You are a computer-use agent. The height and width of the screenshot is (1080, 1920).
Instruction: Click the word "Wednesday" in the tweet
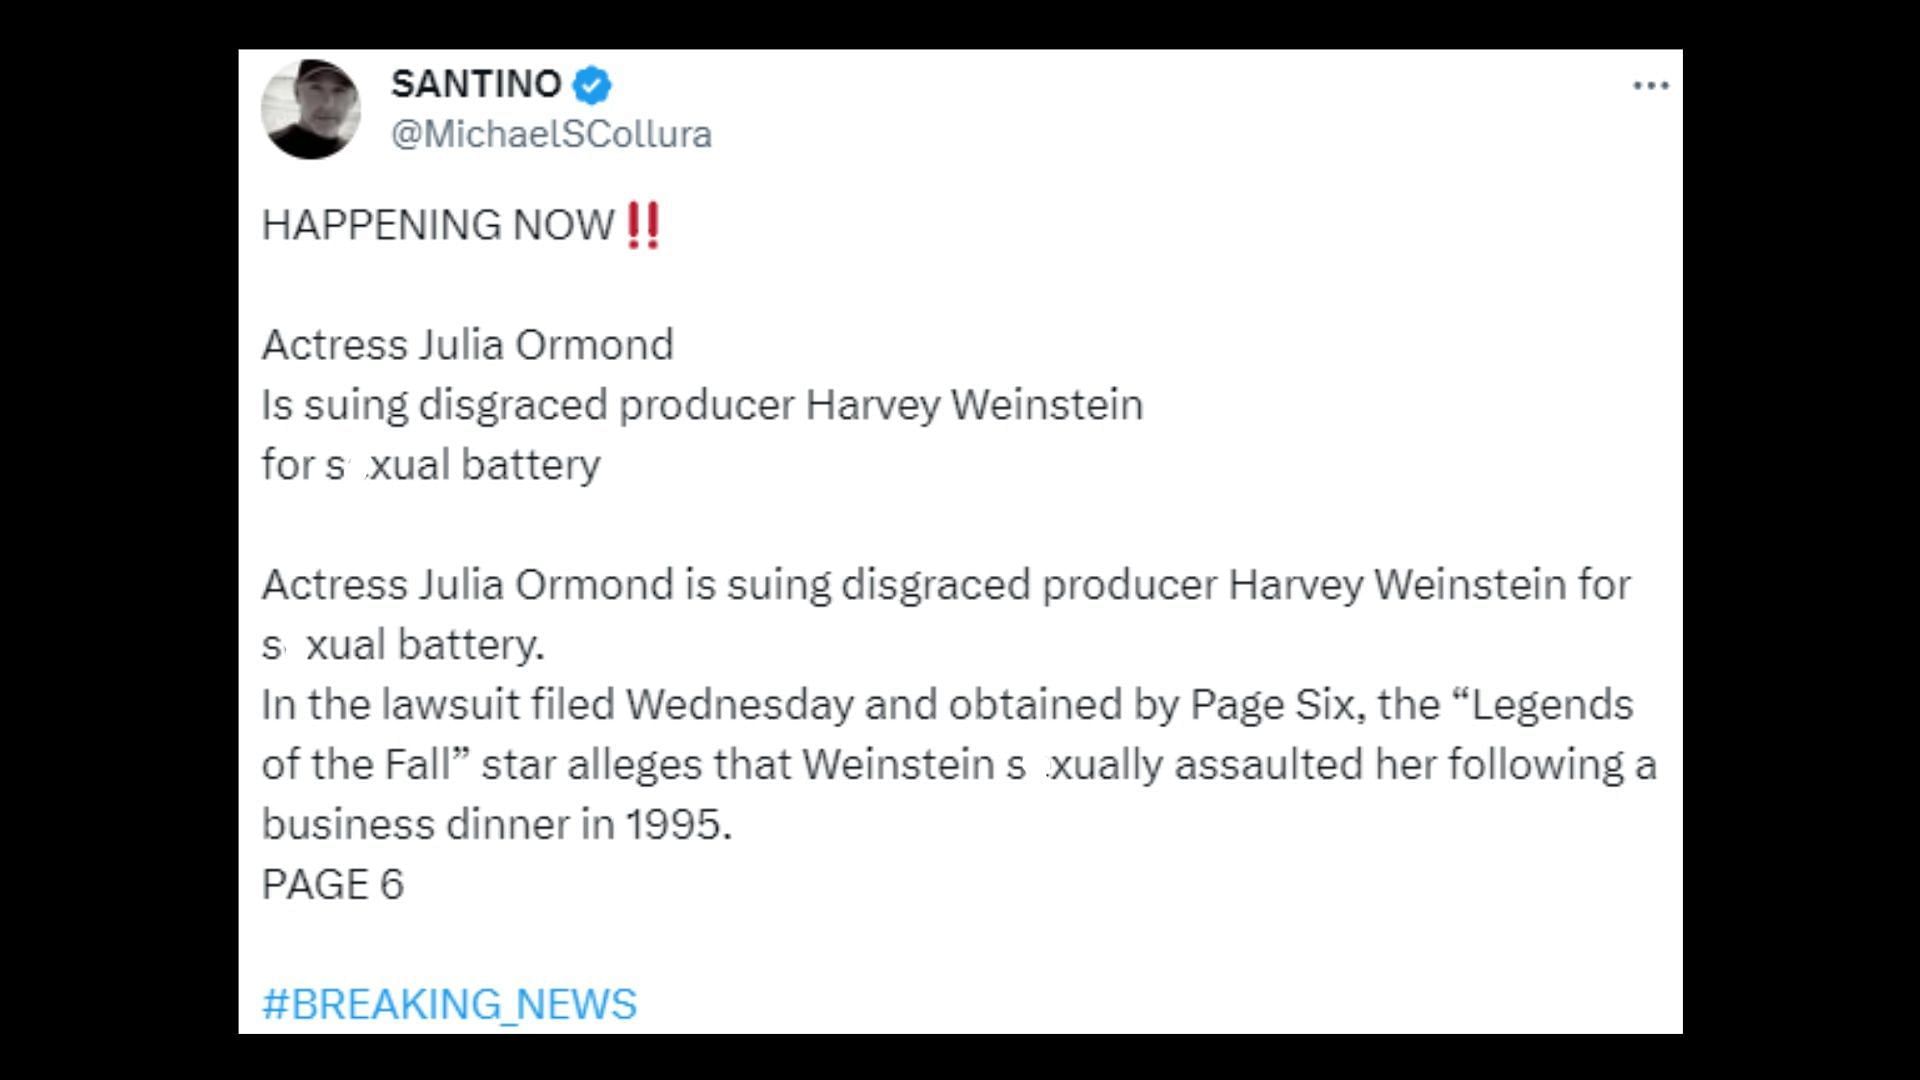pyautogui.click(x=739, y=705)
